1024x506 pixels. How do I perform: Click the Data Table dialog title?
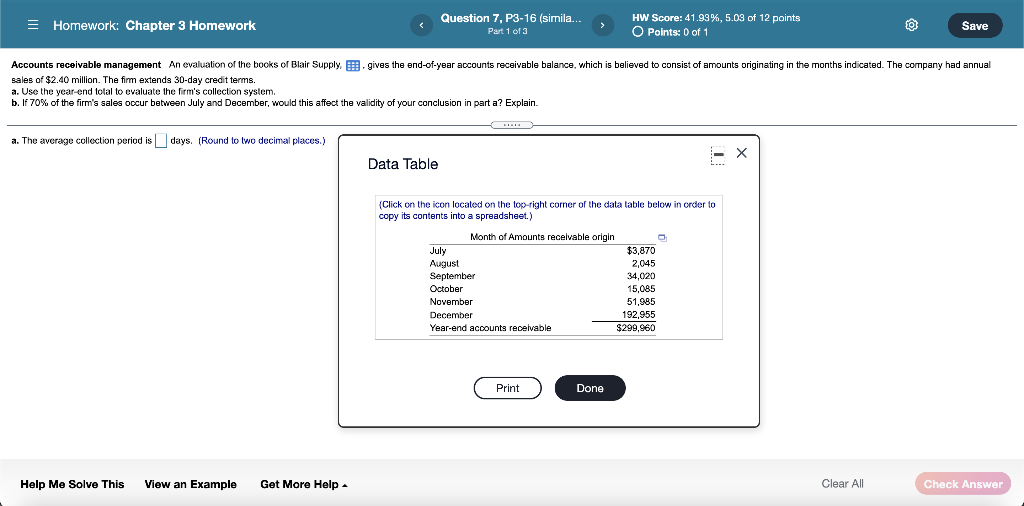pyautogui.click(x=403, y=164)
